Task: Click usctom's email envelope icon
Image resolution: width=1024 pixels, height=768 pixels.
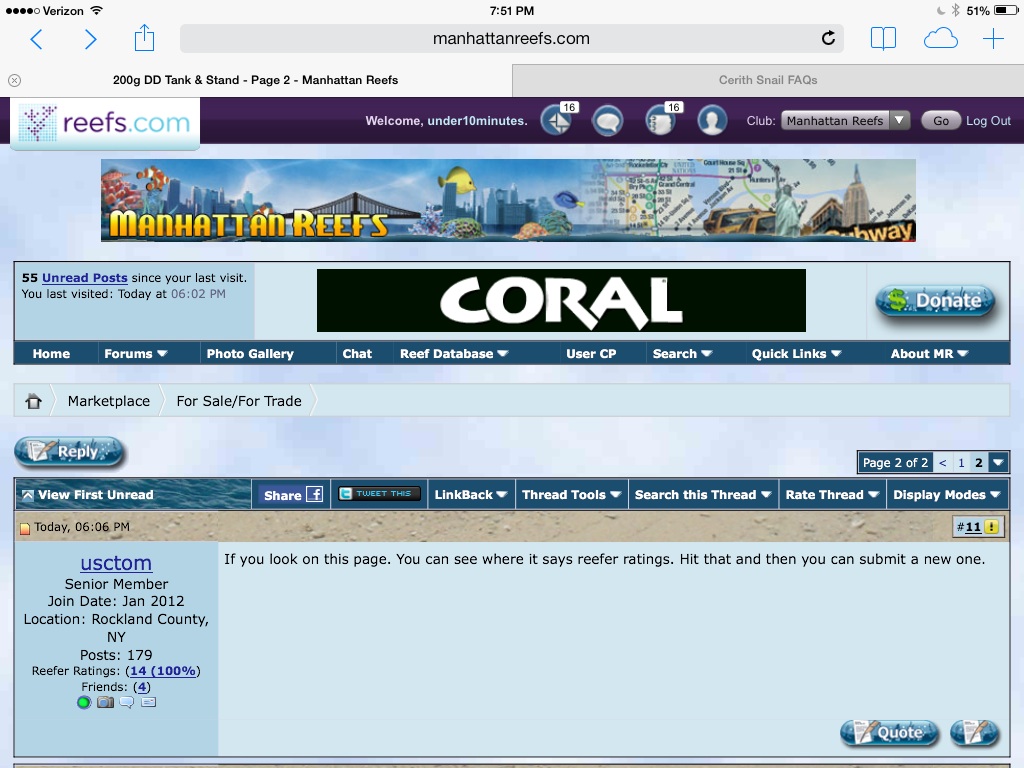Action: tap(149, 703)
